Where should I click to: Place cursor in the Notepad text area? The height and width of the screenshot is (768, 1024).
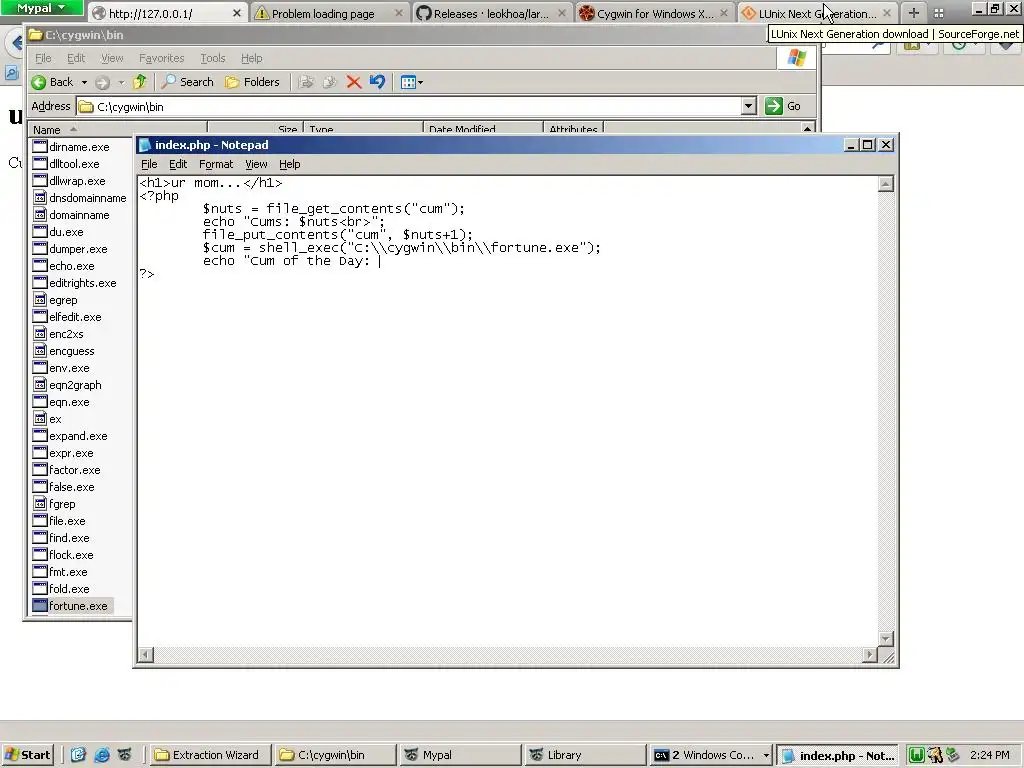pyautogui.click(x=507, y=411)
